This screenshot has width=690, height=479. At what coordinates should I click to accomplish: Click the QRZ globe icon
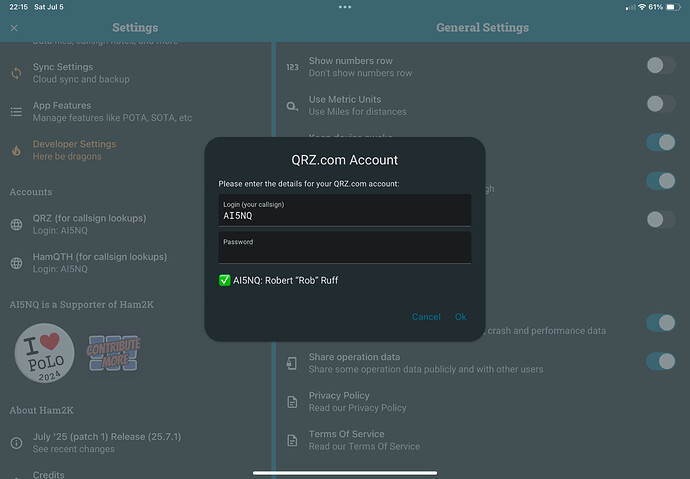(x=16, y=224)
